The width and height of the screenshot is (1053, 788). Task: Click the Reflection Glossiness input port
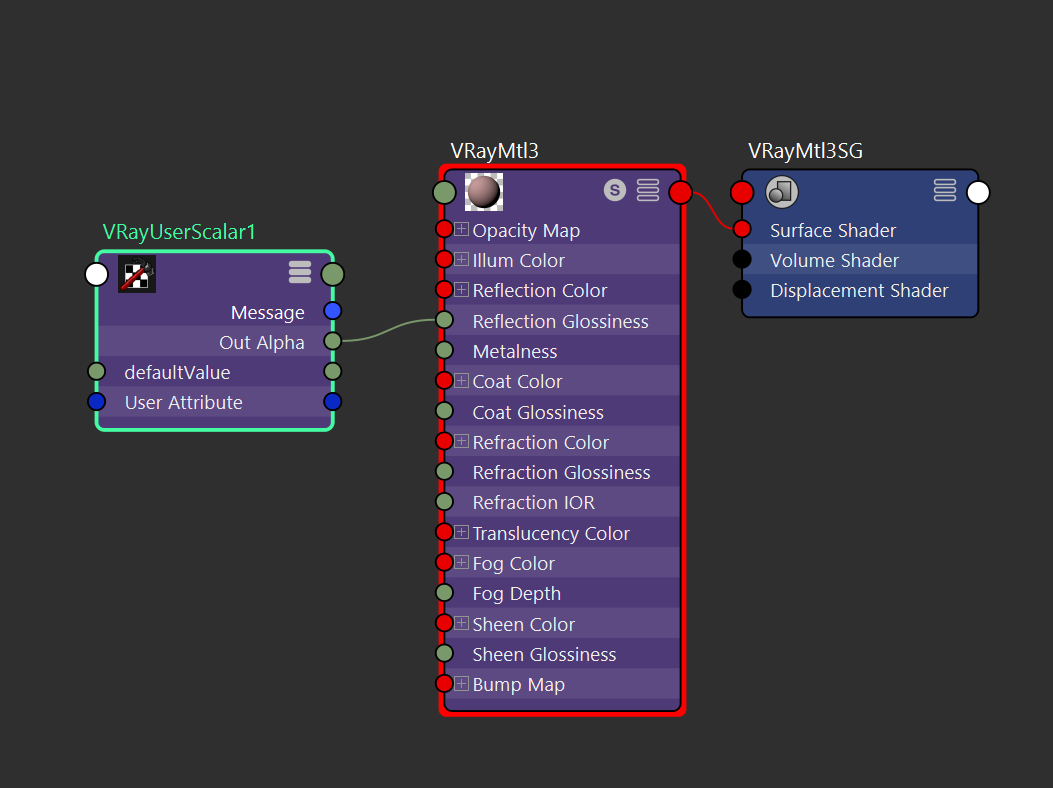coord(445,320)
